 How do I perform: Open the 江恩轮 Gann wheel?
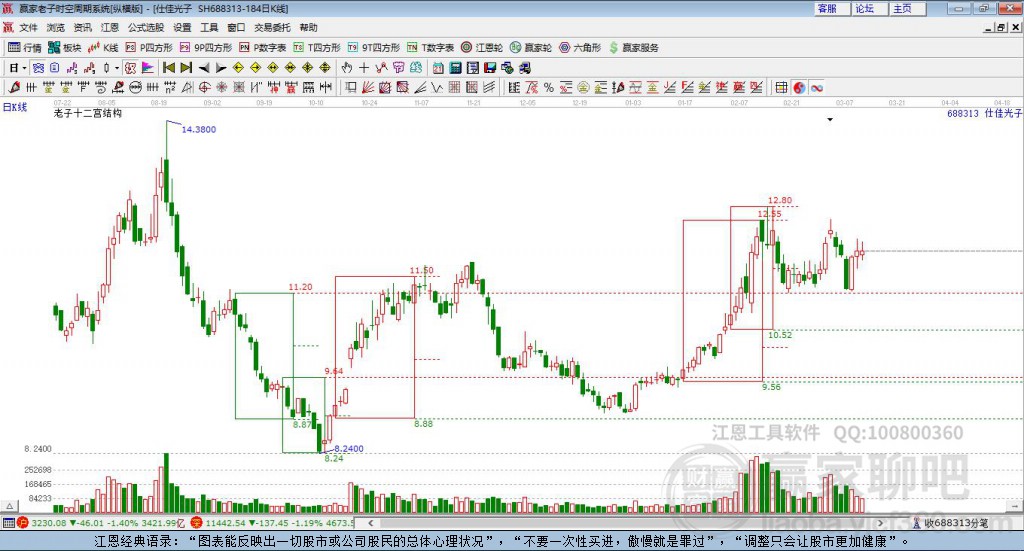[x=482, y=48]
